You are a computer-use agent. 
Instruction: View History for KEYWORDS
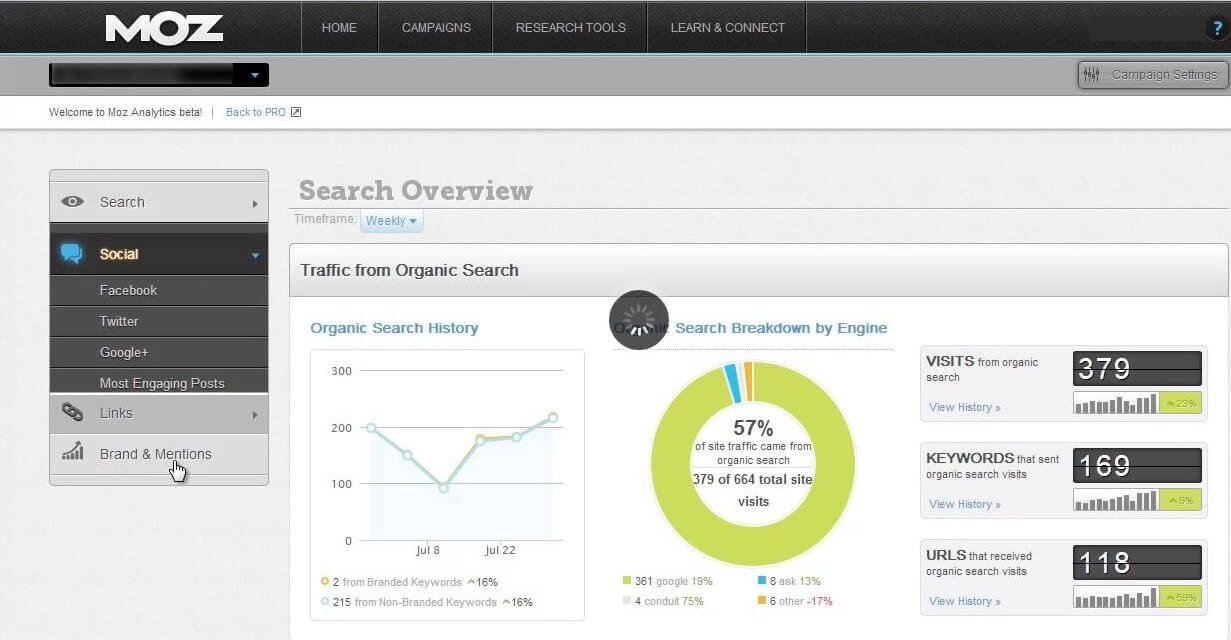tap(964, 504)
